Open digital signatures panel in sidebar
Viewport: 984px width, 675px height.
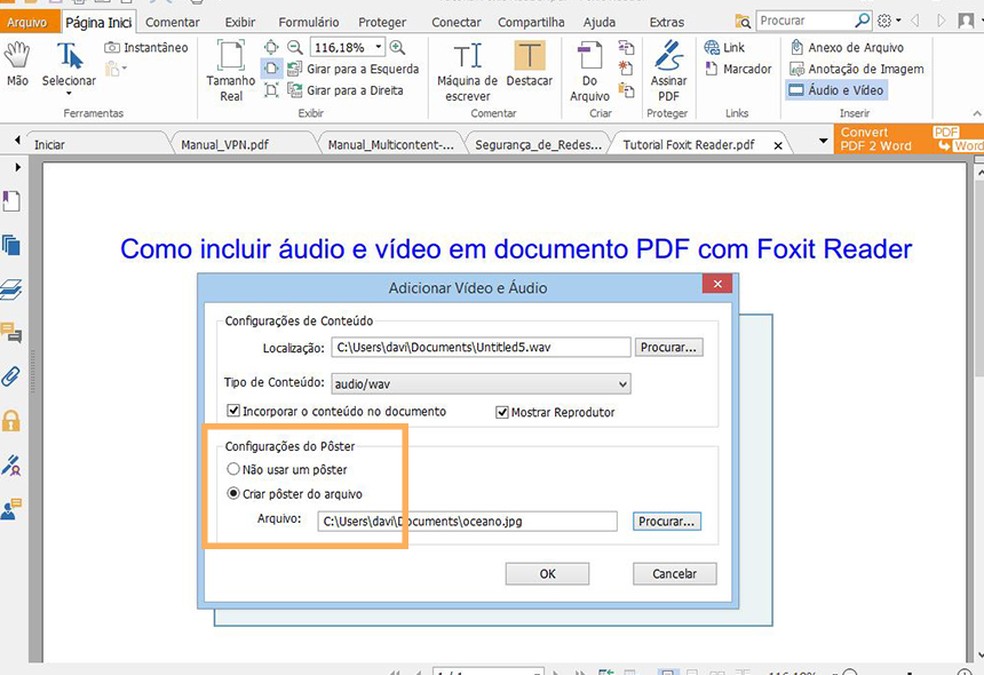pos(11,465)
